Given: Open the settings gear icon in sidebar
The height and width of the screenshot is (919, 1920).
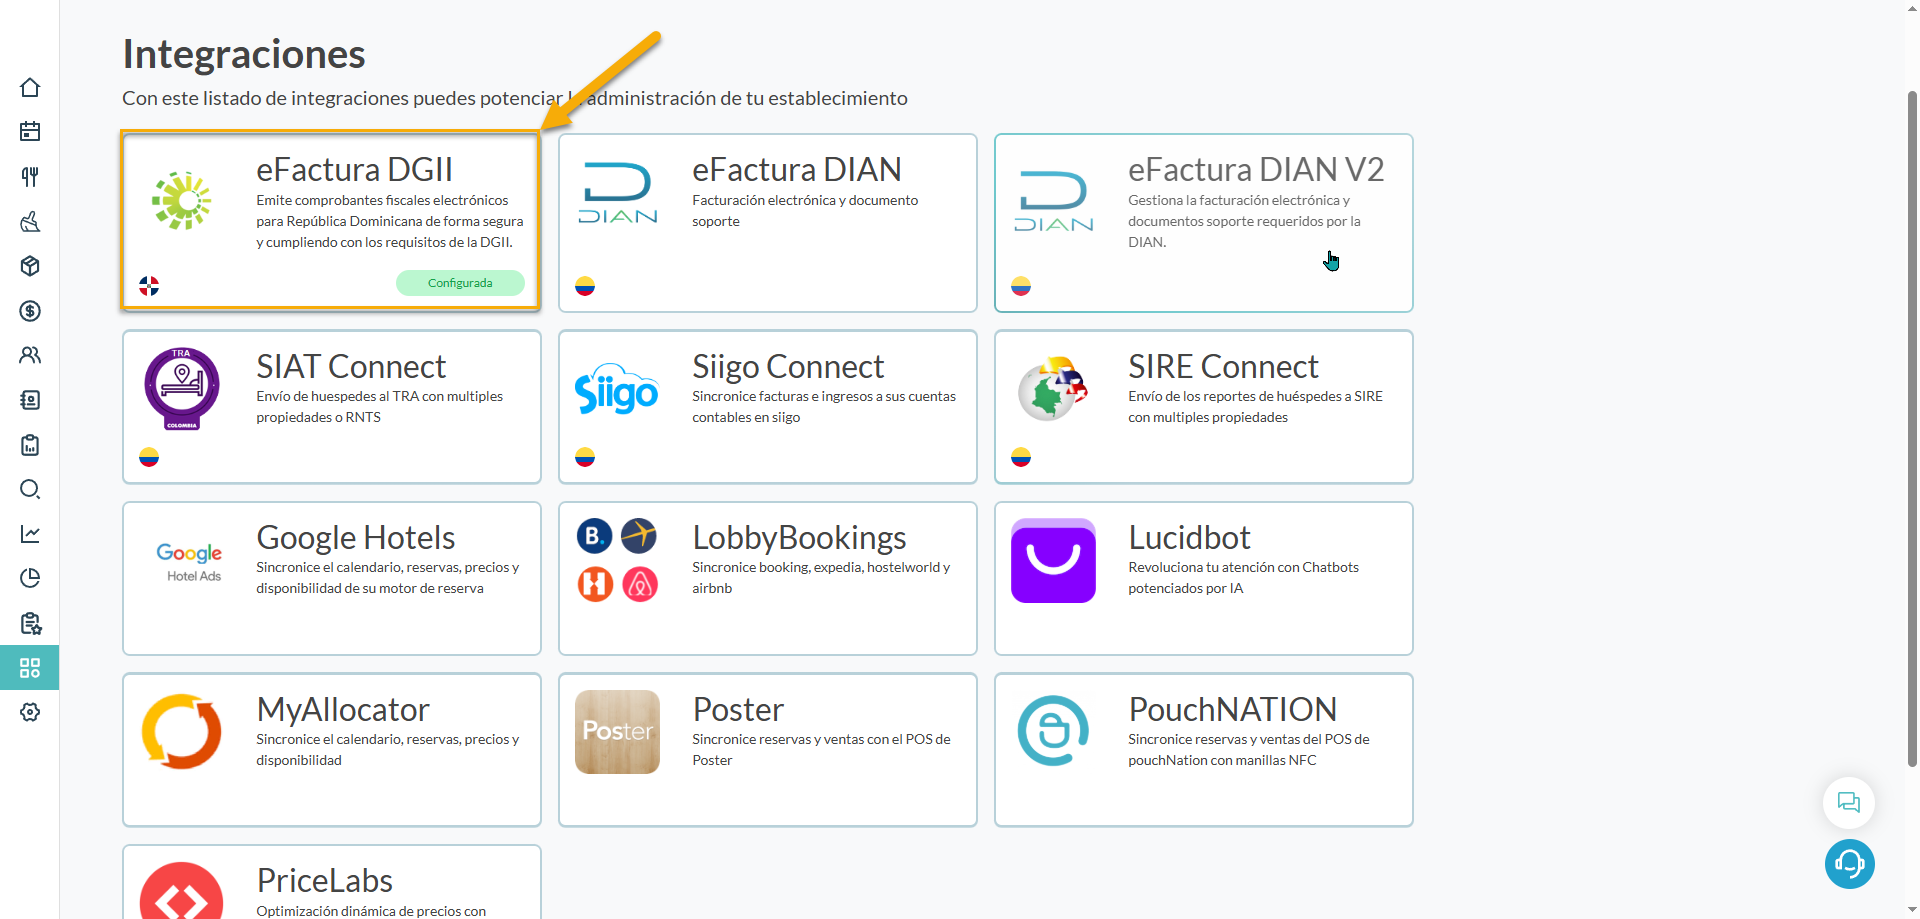Looking at the screenshot, I should click(x=30, y=712).
